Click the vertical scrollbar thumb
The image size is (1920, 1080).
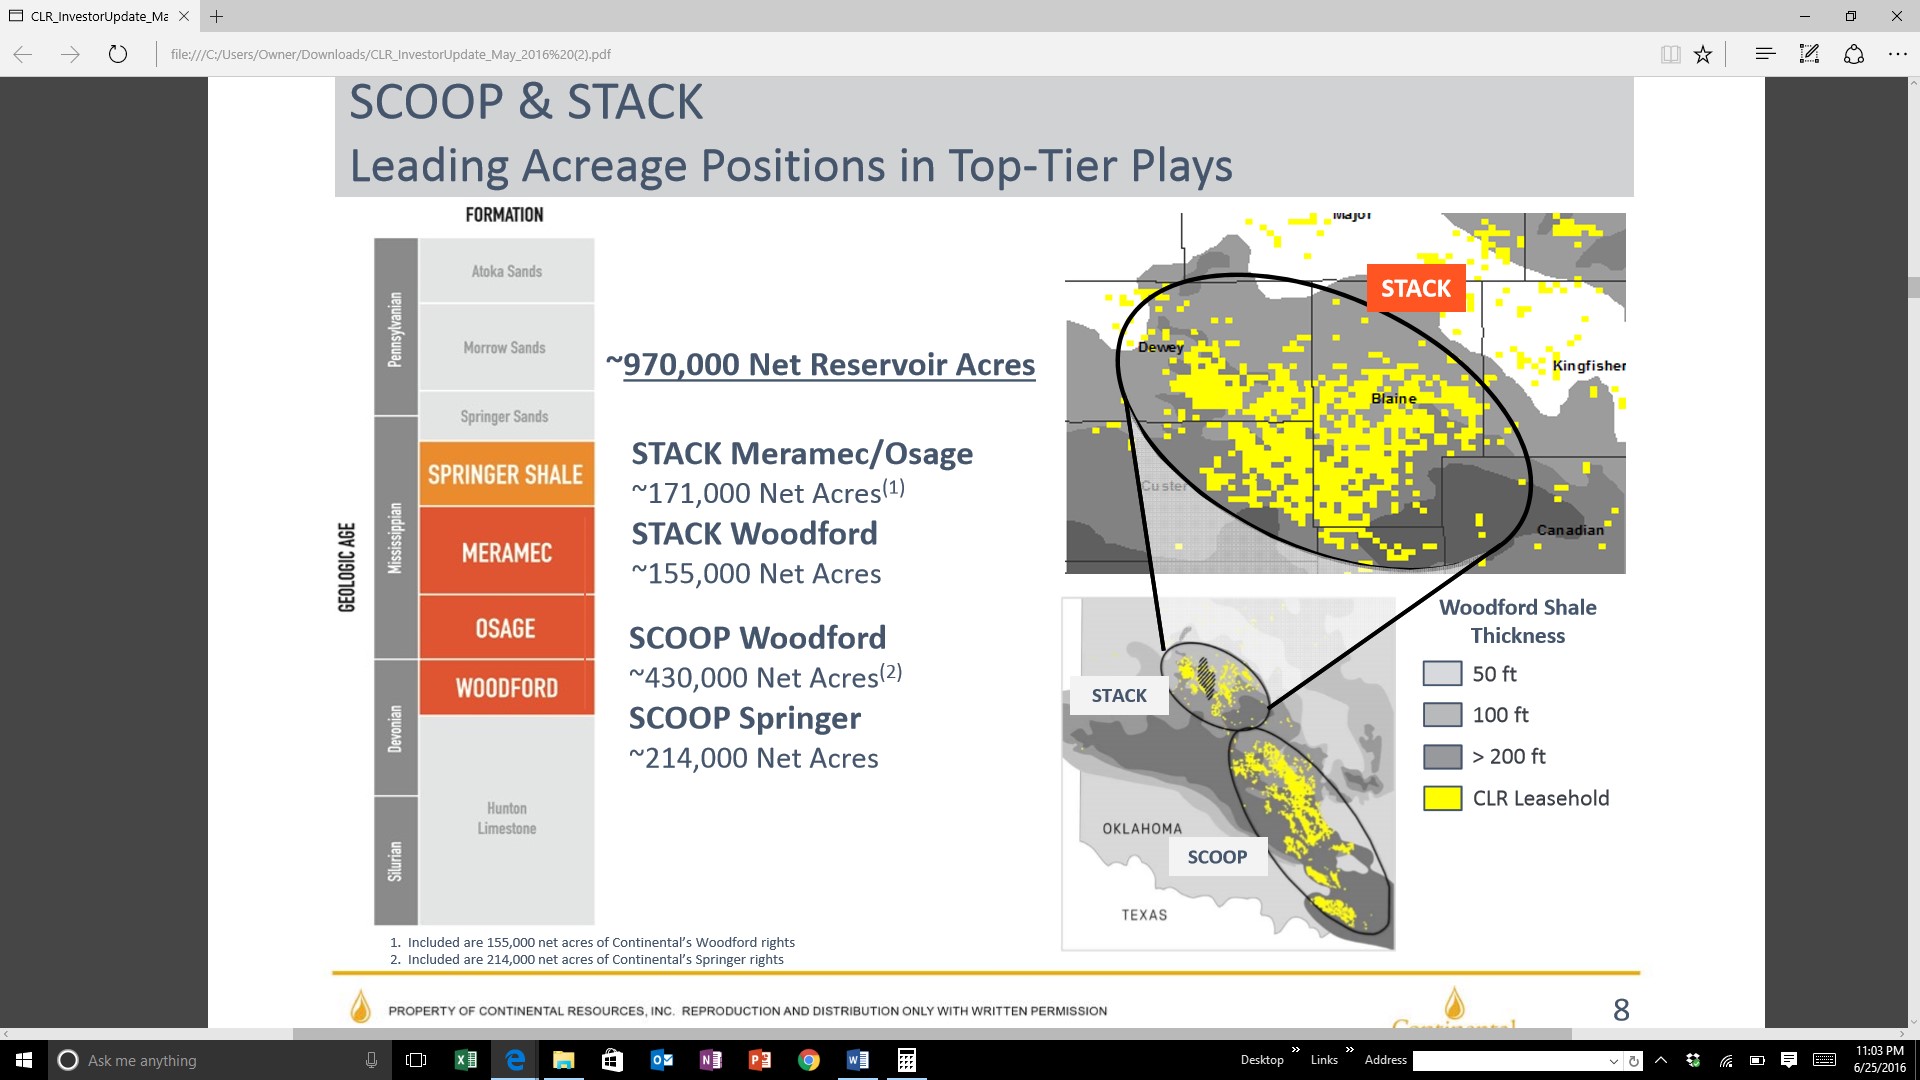tap(1913, 287)
